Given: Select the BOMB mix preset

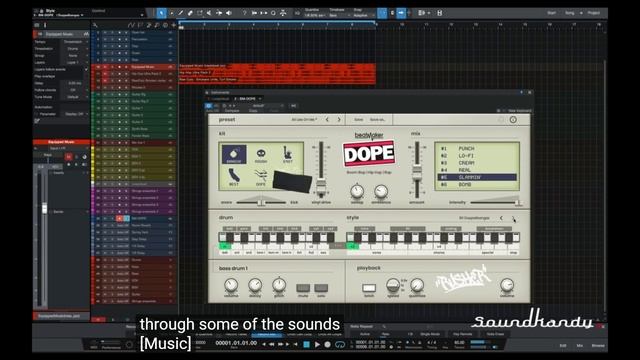Looking at the screenshot, I should [477, 184].
